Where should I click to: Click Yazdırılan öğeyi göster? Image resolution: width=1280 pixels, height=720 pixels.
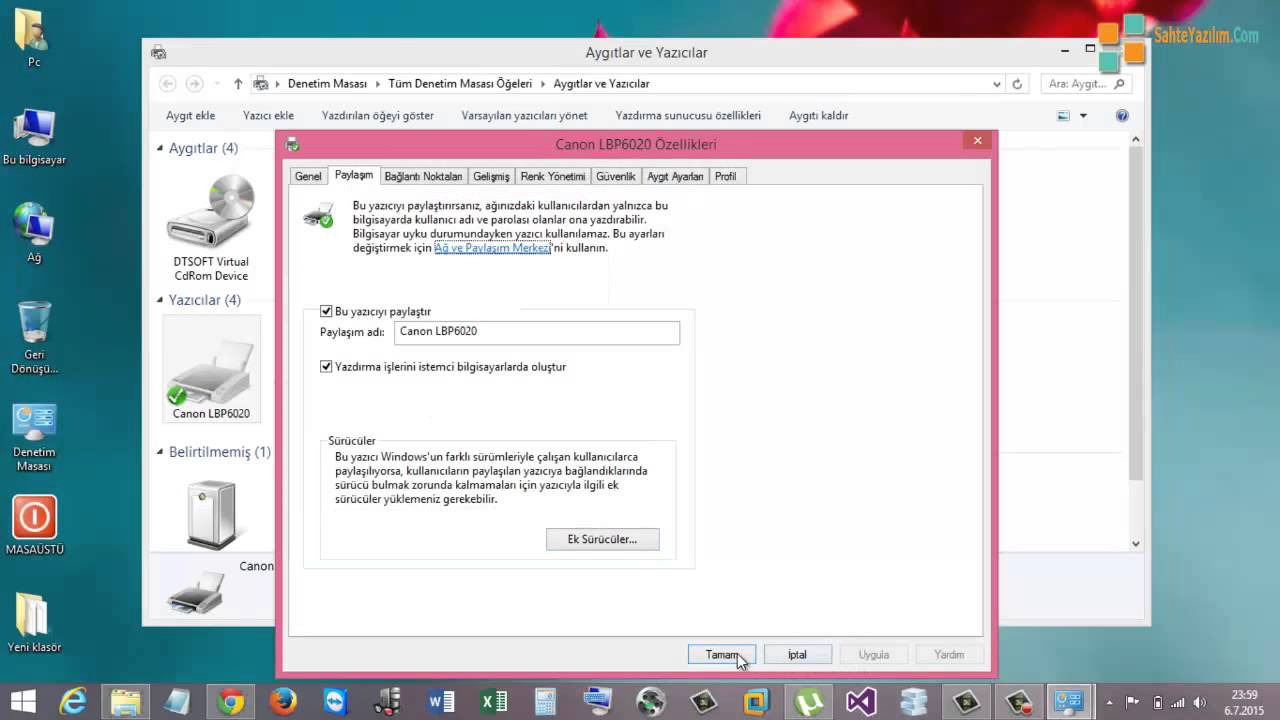click(x=378, y=116)
